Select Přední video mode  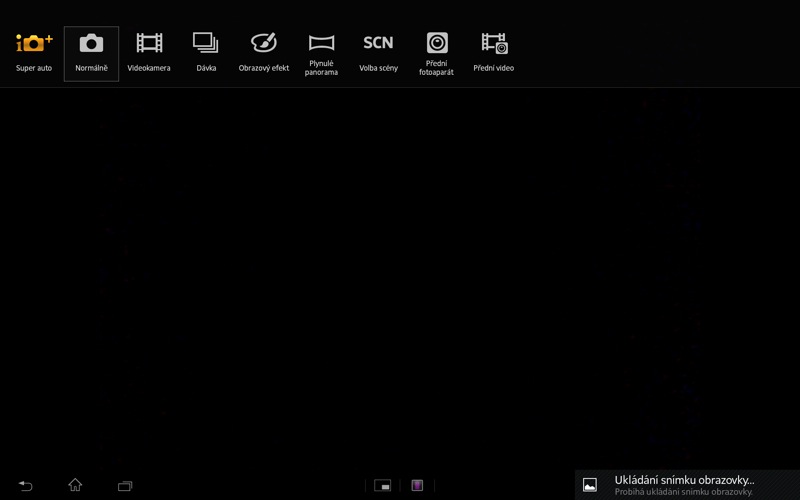493,54
